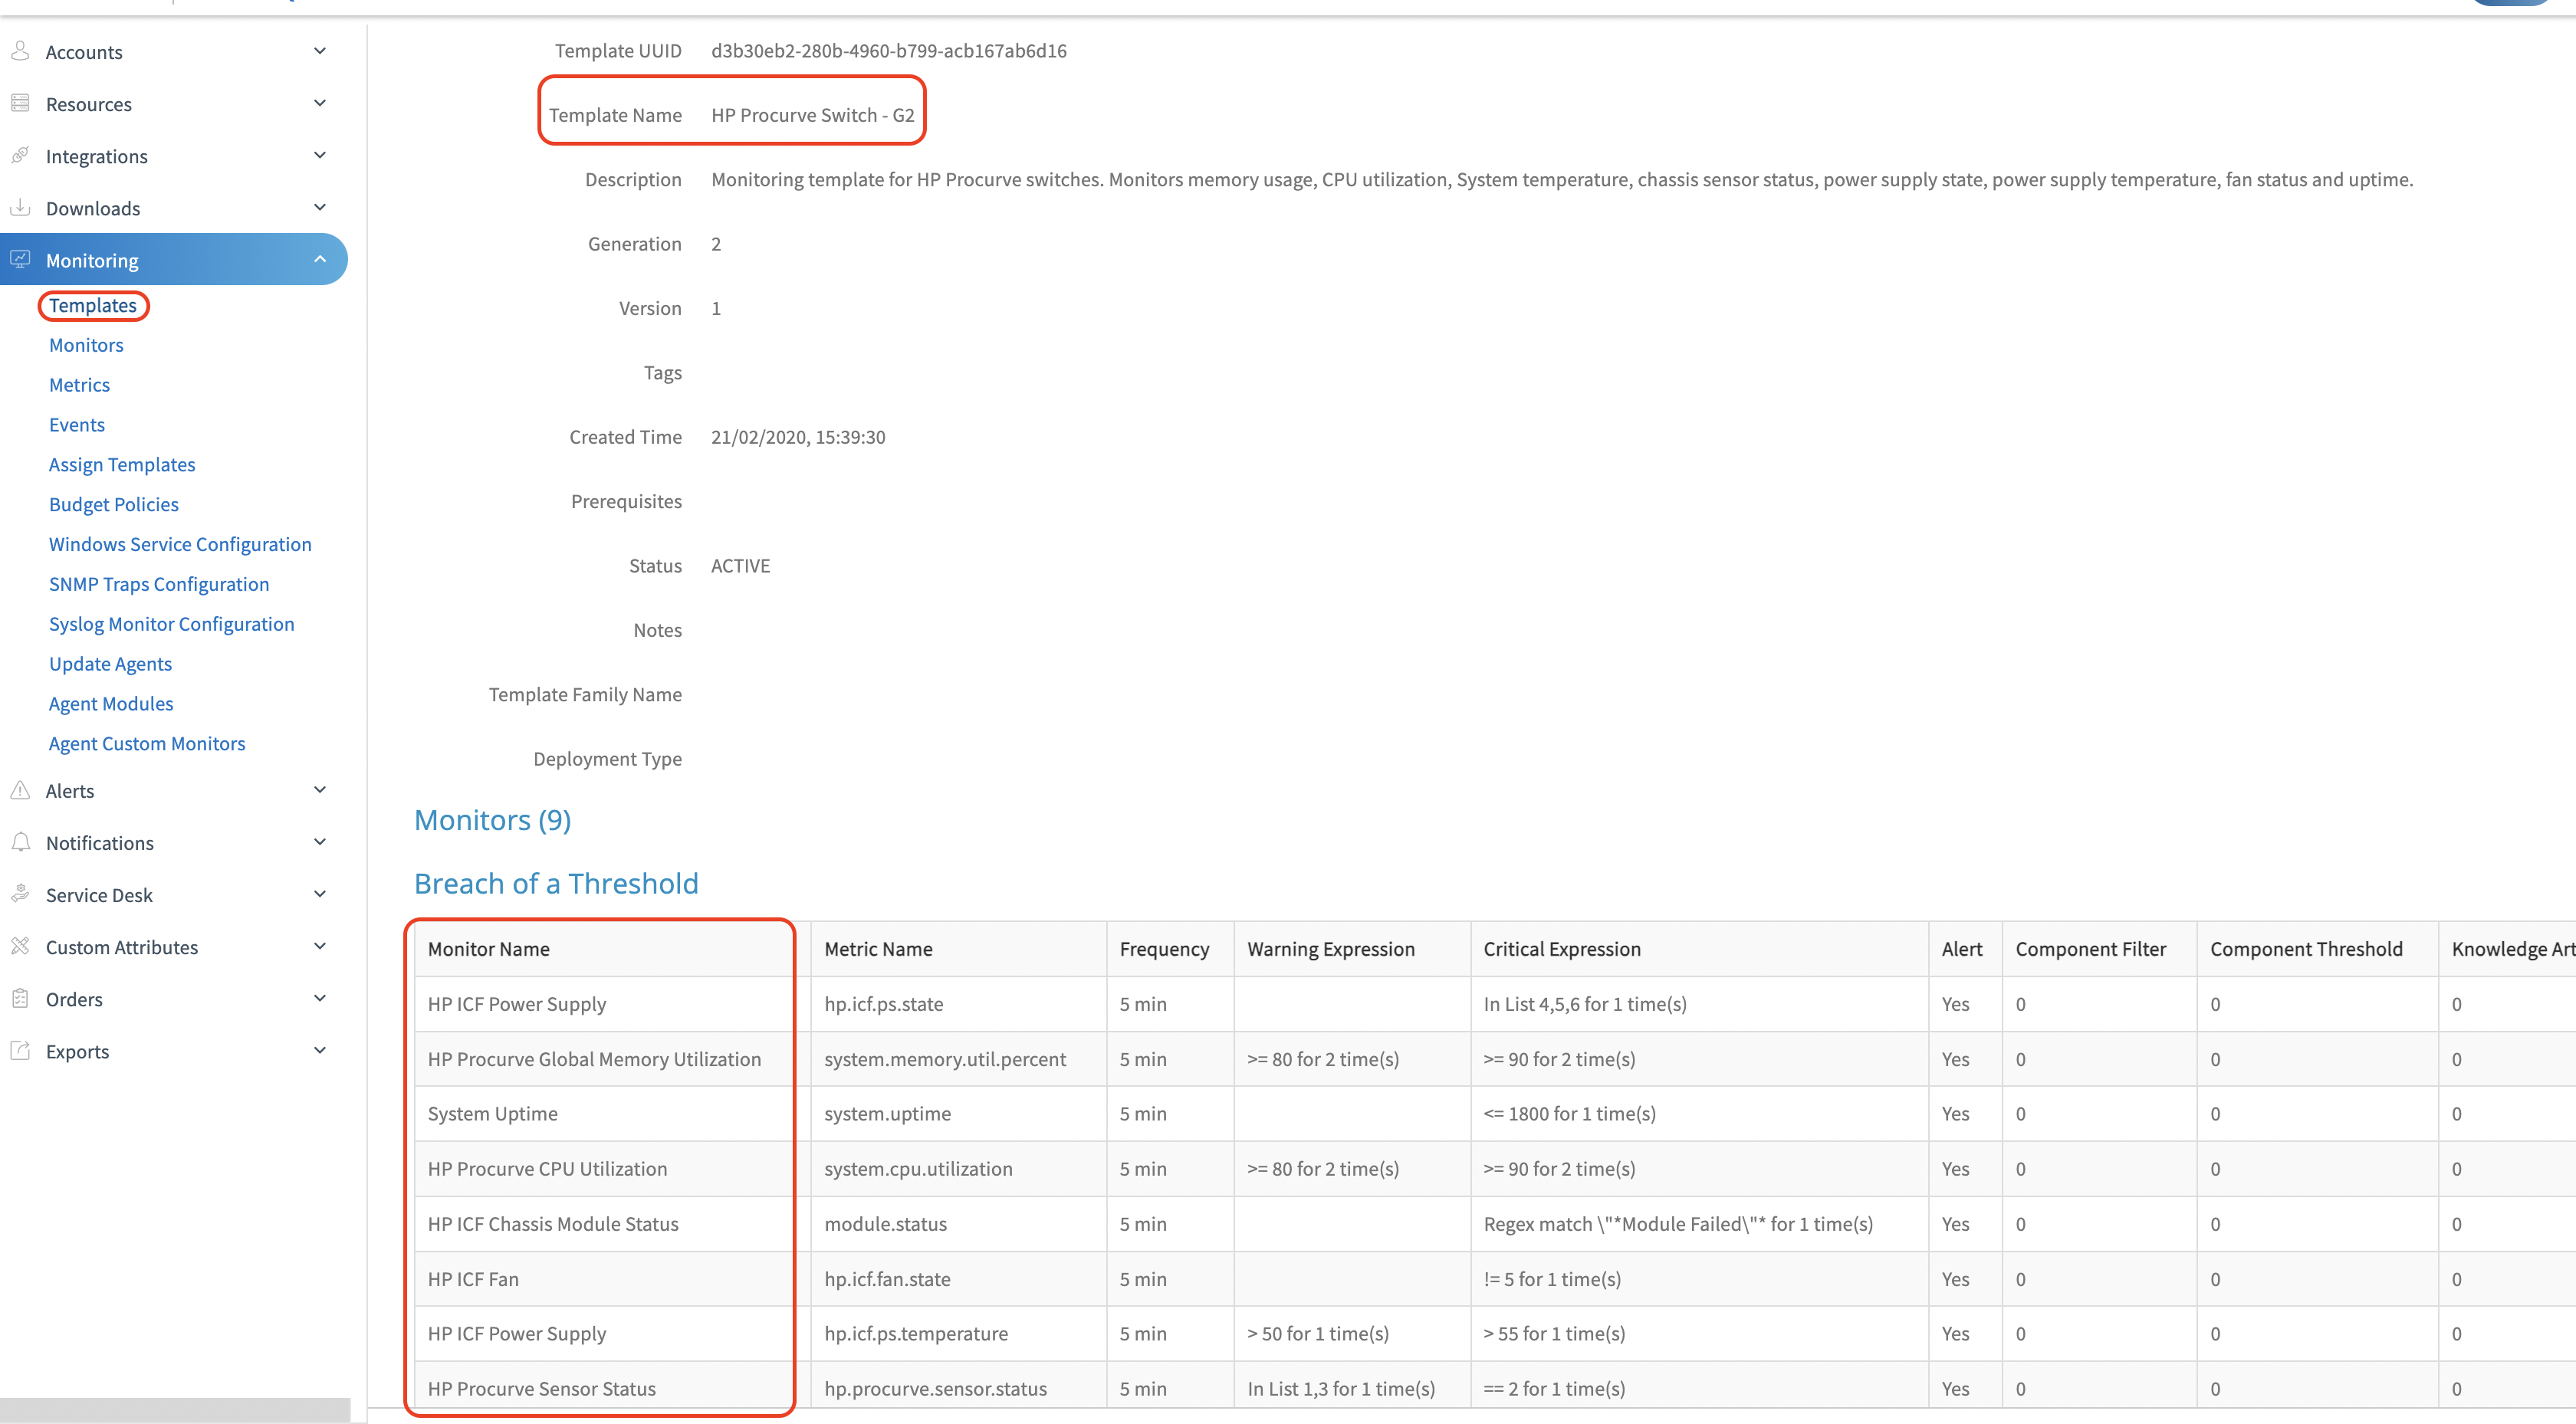The width and height of the screenshot is (2576, 1424).
Task: Click the Resources server icon
Action: 20,103
